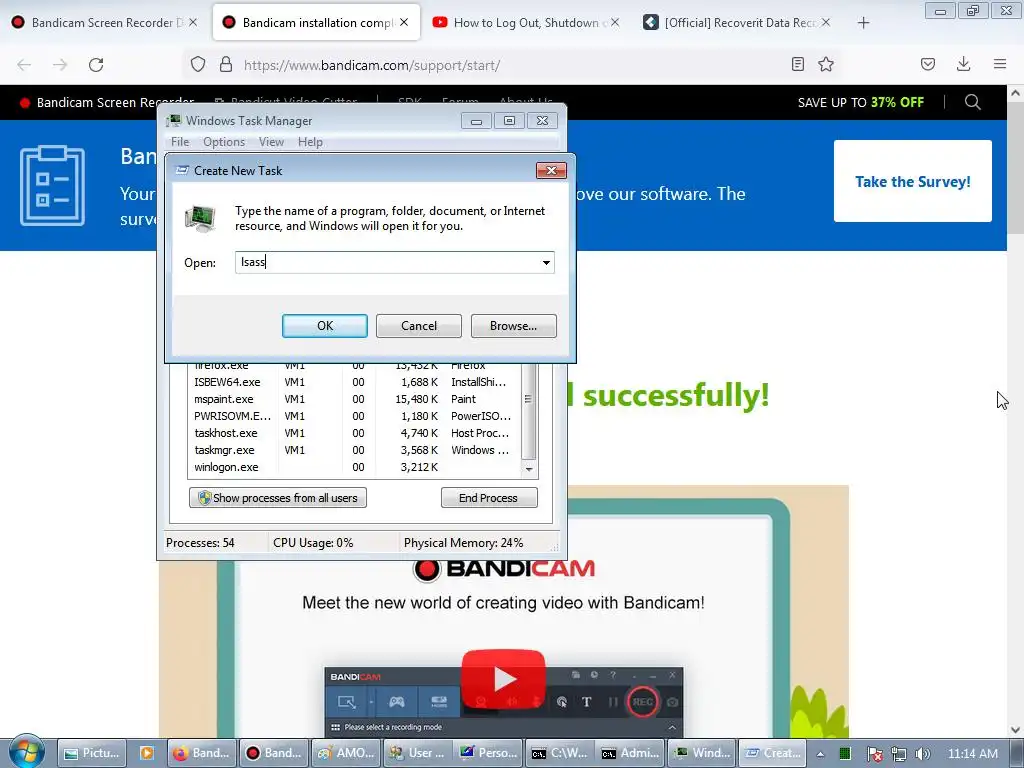Open the tracking protection shield icon
This screenshot has width=1024, height=768.
pyautogui.click(x=198, y=65)
